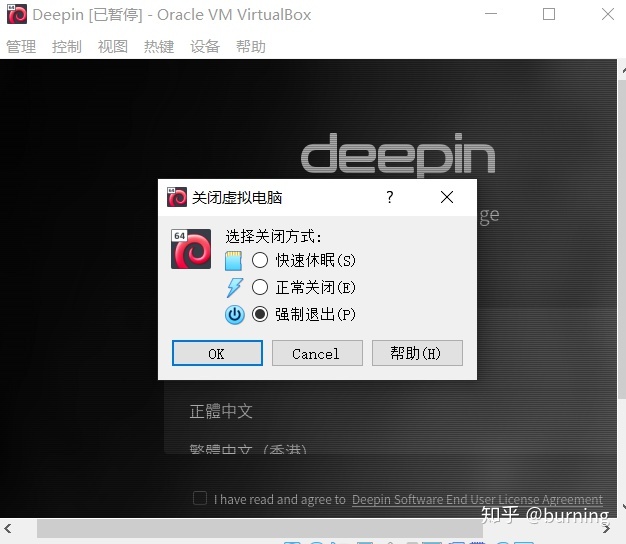The height and width of the screenshot is (544, 626).
Task: Close the 关闭虚拟电脑 dialog
Action: (x=447, y=197)
